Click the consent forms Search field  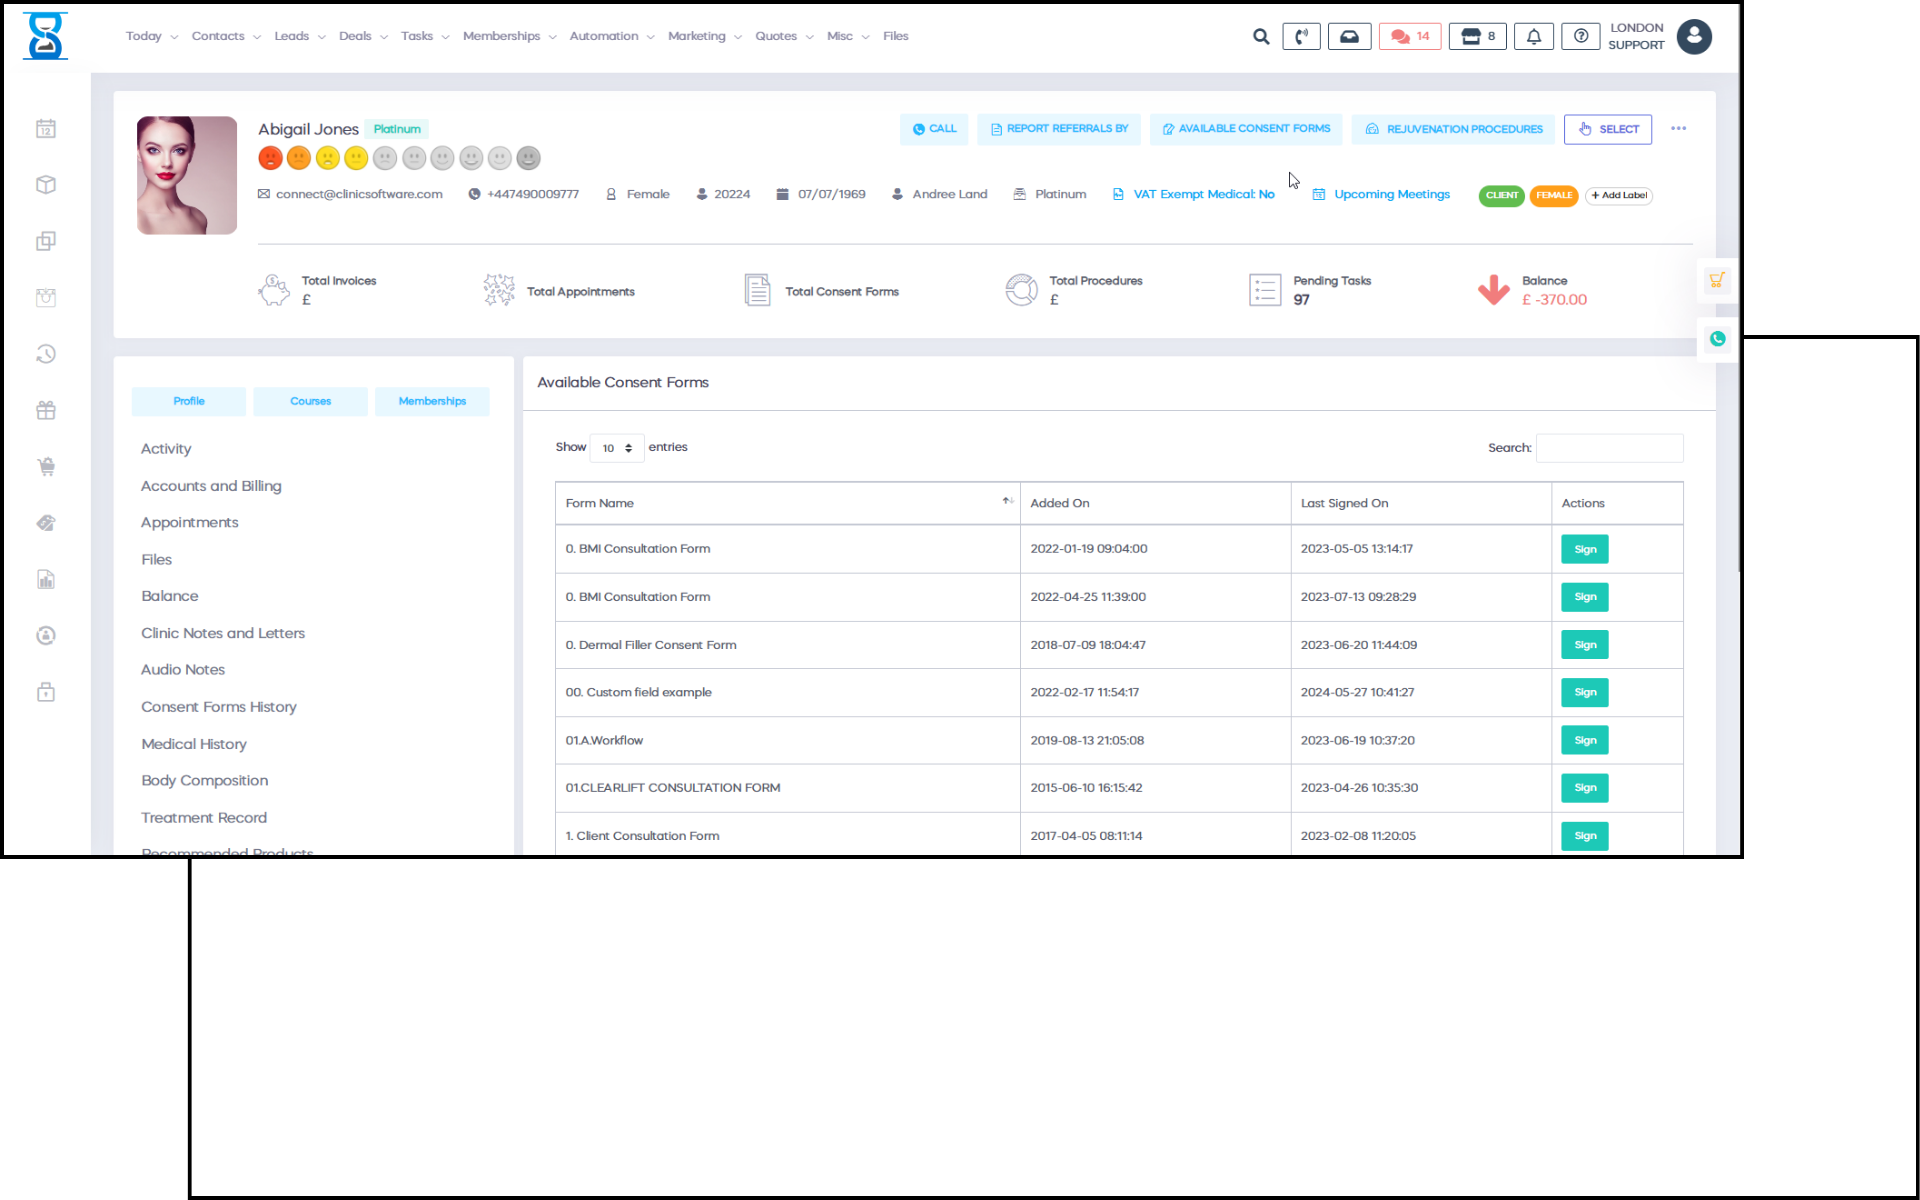pyautogui.click(x=1609, y=448)
